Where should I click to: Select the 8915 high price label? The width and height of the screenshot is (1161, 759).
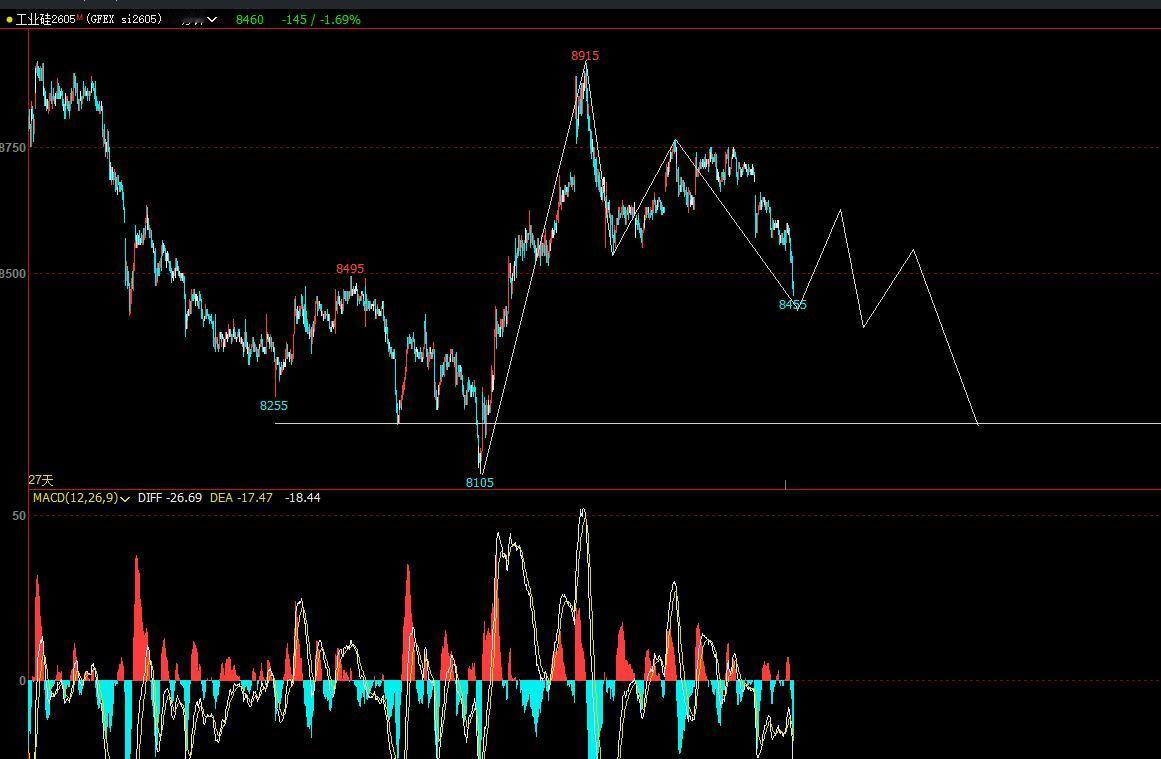coord(585,56)
